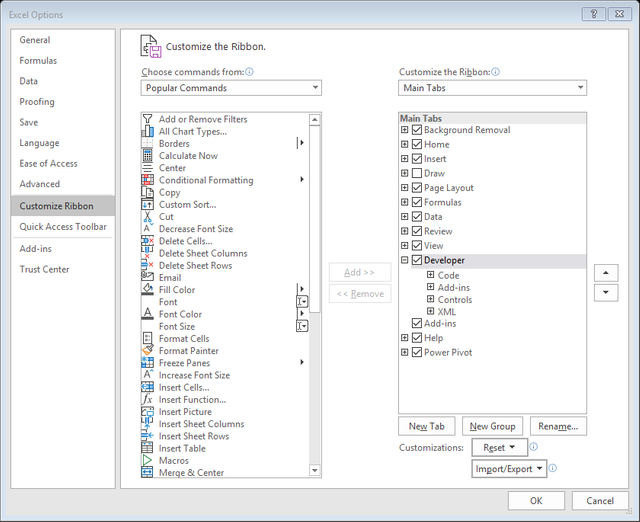The image size is (640, 522).
Task: Click the New Tab button
Action: (x=427, y=426)
